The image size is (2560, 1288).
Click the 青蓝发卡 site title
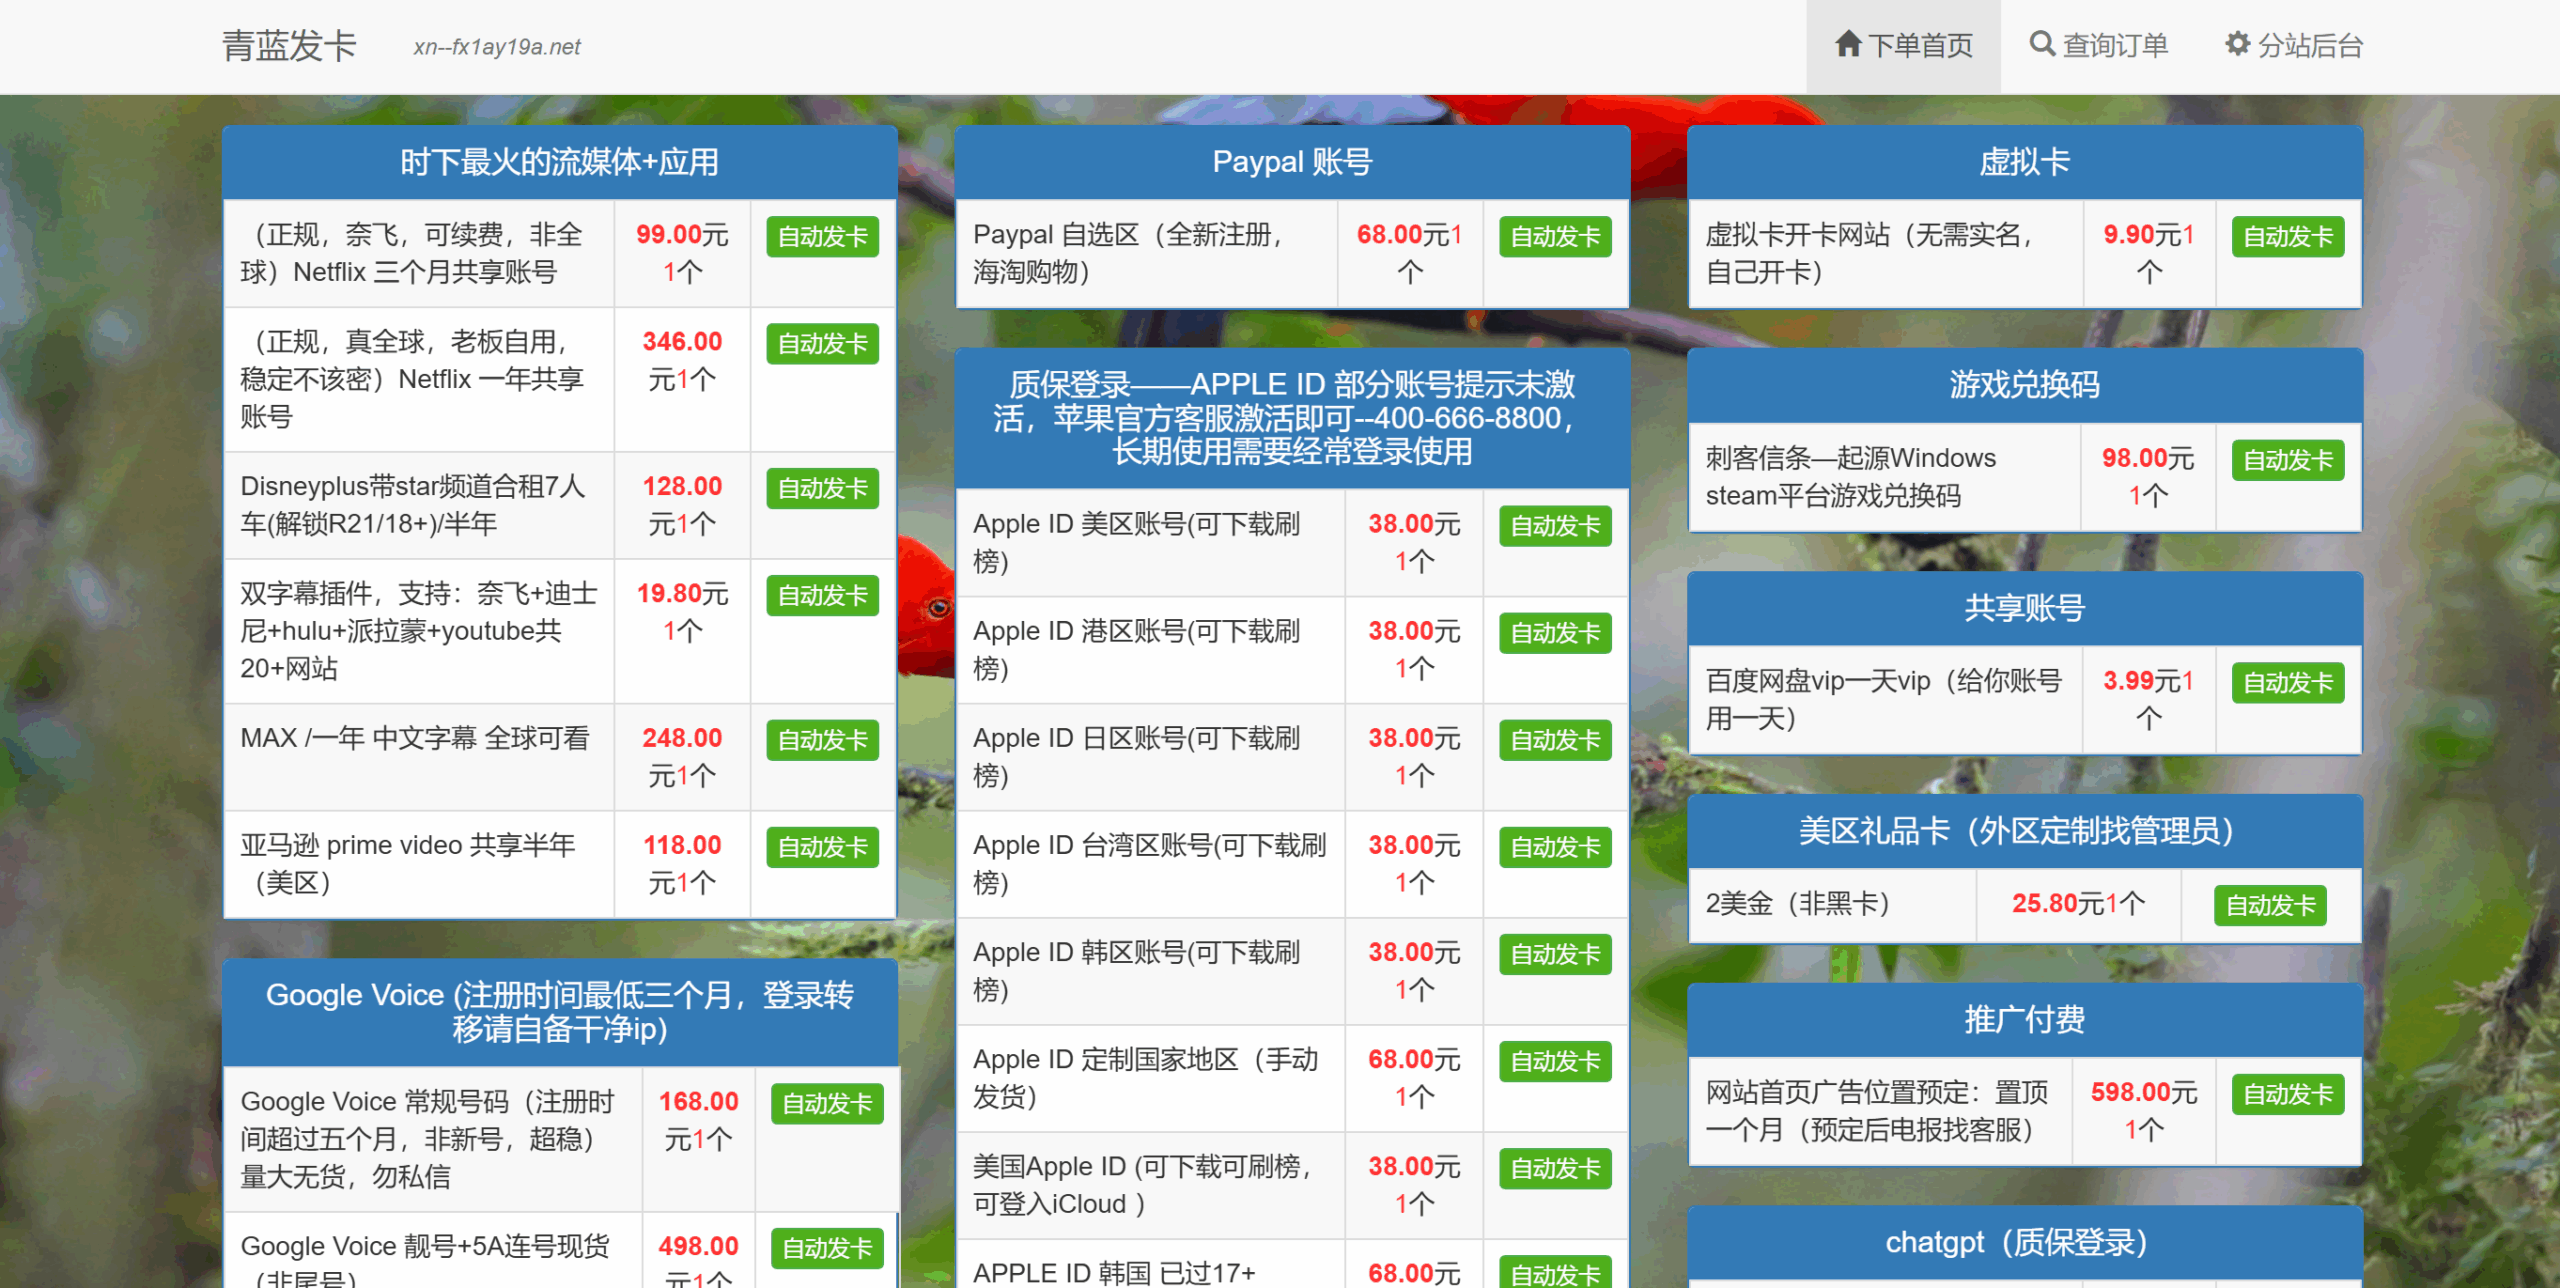coord(289,46)
